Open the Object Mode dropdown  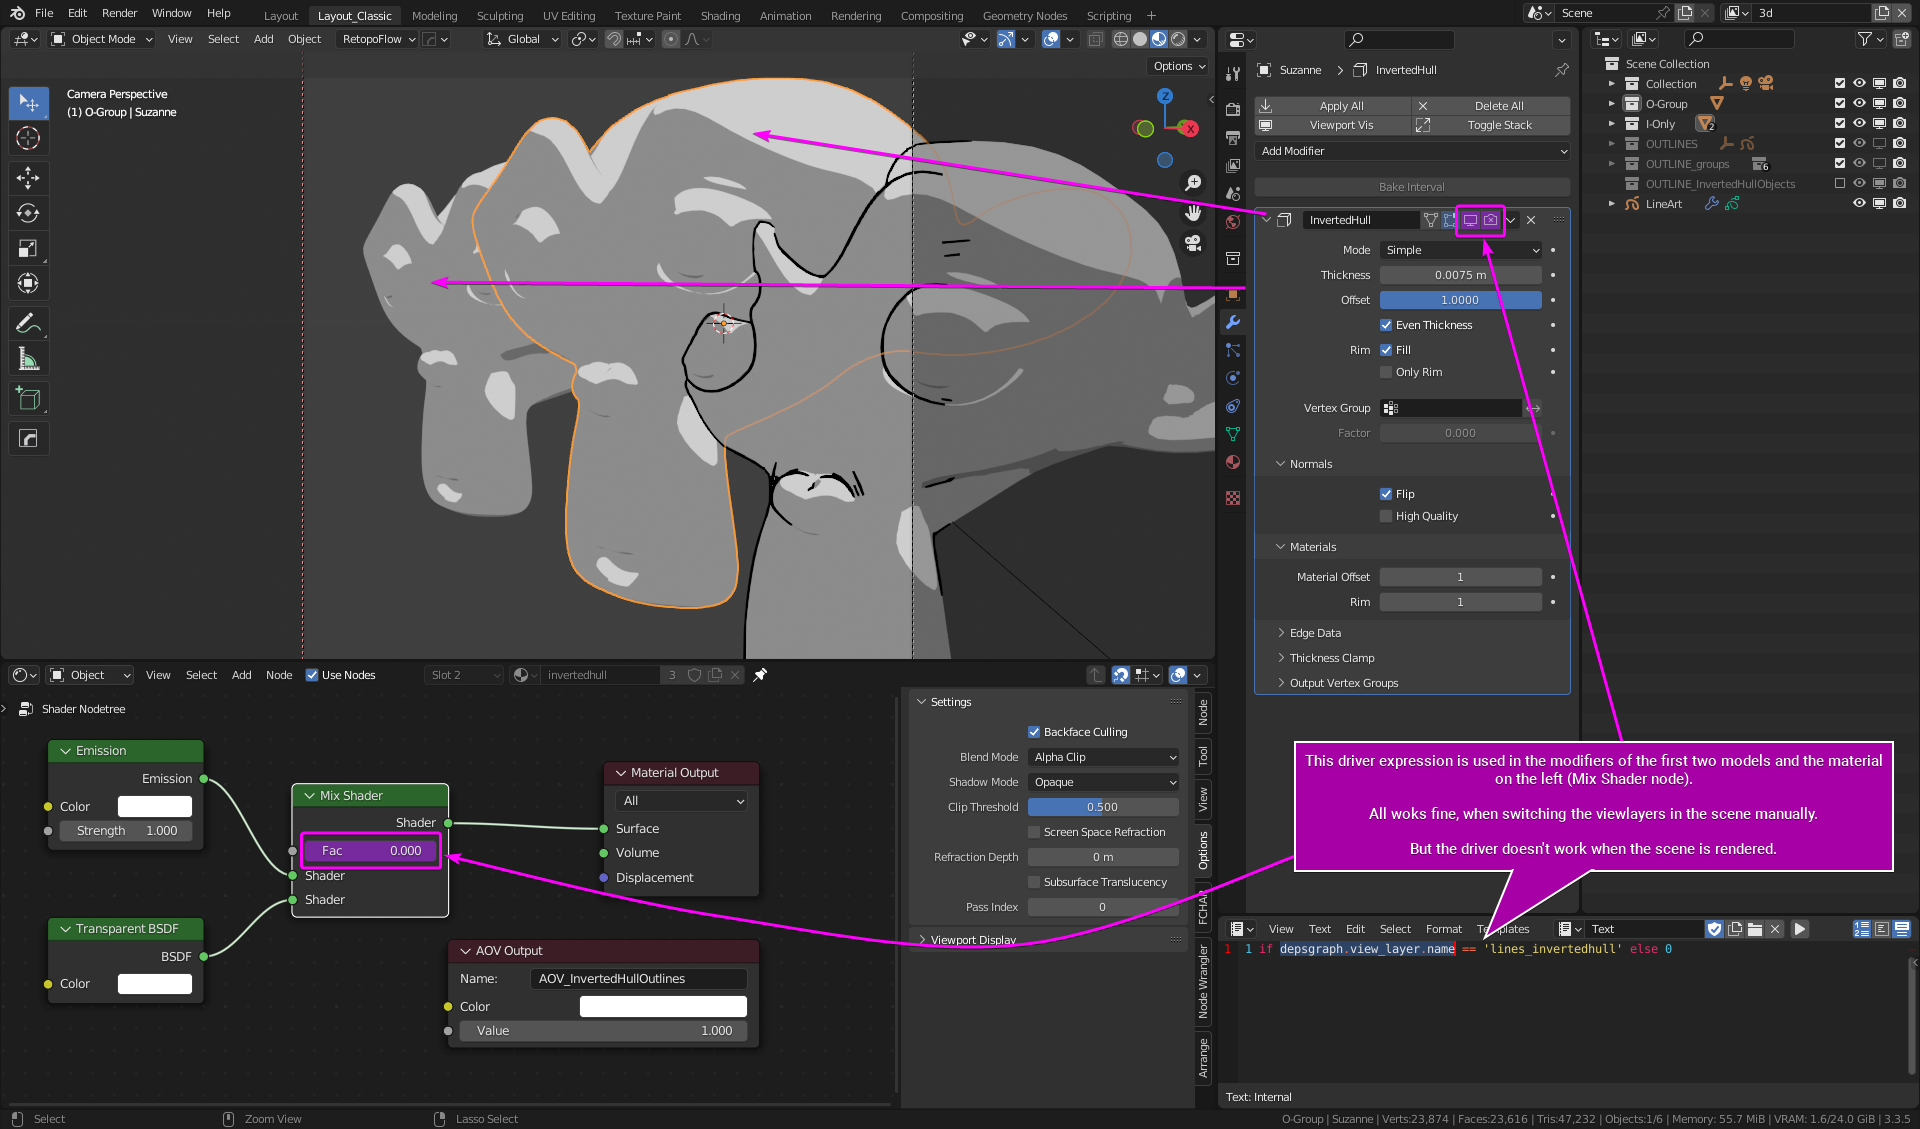click(102, 39)
